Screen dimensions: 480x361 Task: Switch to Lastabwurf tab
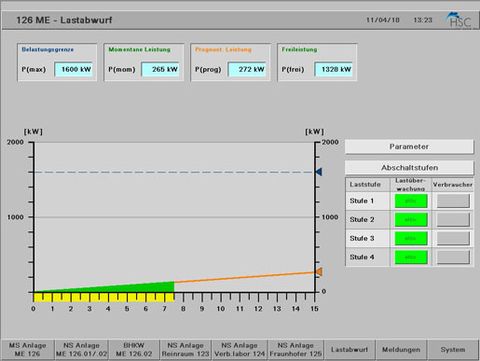click(x=349, y=349)
